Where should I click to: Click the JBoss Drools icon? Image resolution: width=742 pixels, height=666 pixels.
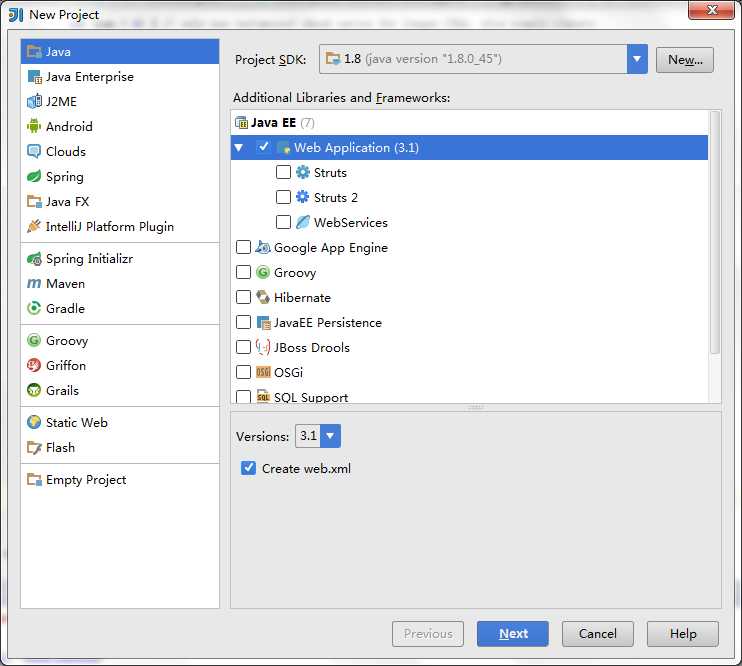pyautogui.click(x=263, y=347)
